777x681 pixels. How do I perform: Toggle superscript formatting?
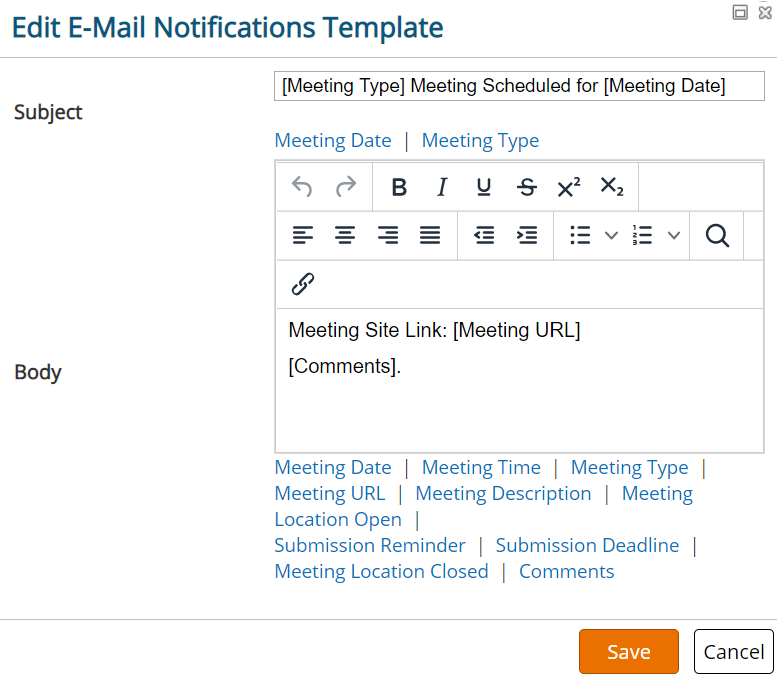click(x=569, y=187)
